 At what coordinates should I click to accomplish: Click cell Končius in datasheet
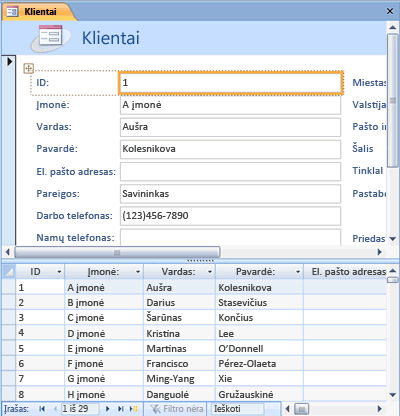[259, 318]
